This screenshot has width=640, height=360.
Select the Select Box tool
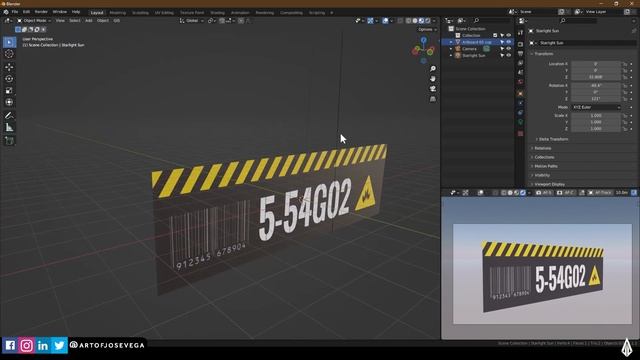tap(9, 42)
